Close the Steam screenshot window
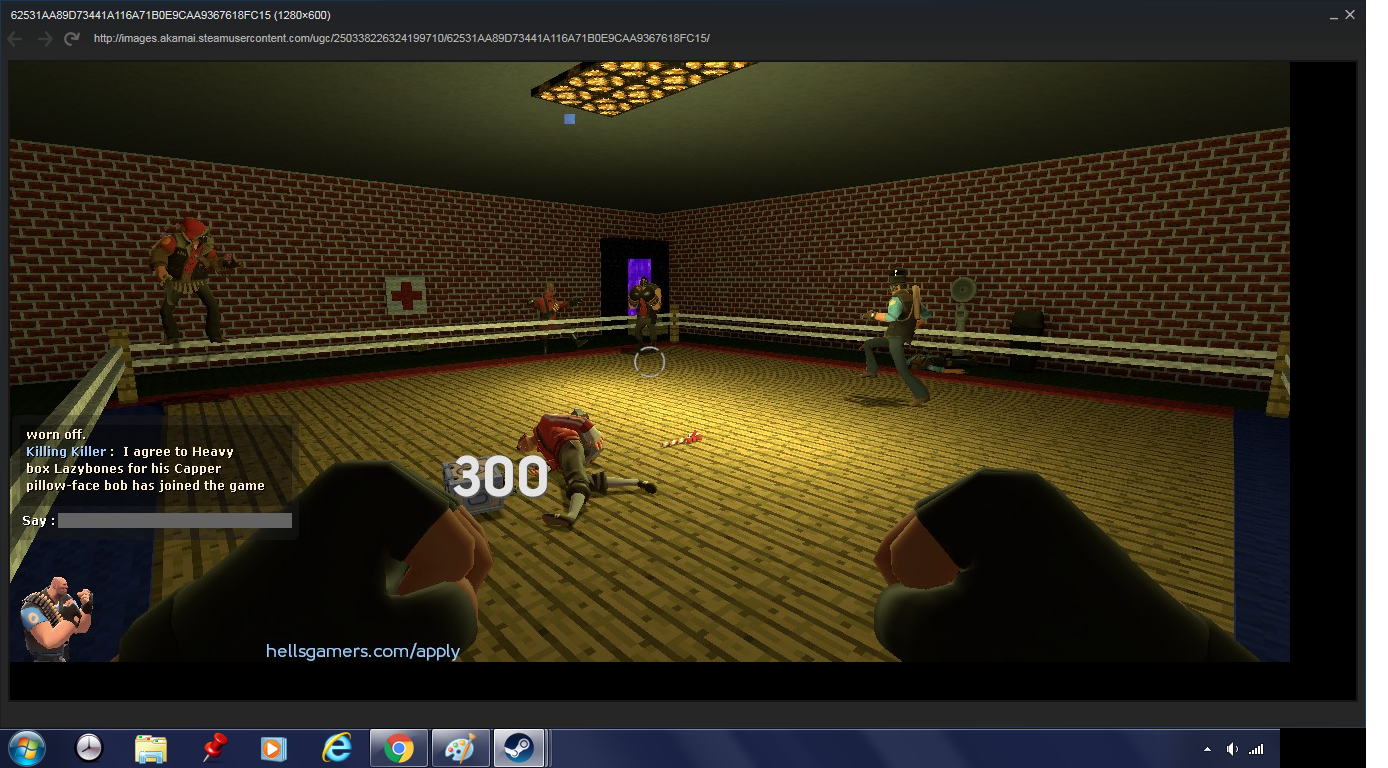This screenshot has height=768, width=1388. click(1350, 15)
